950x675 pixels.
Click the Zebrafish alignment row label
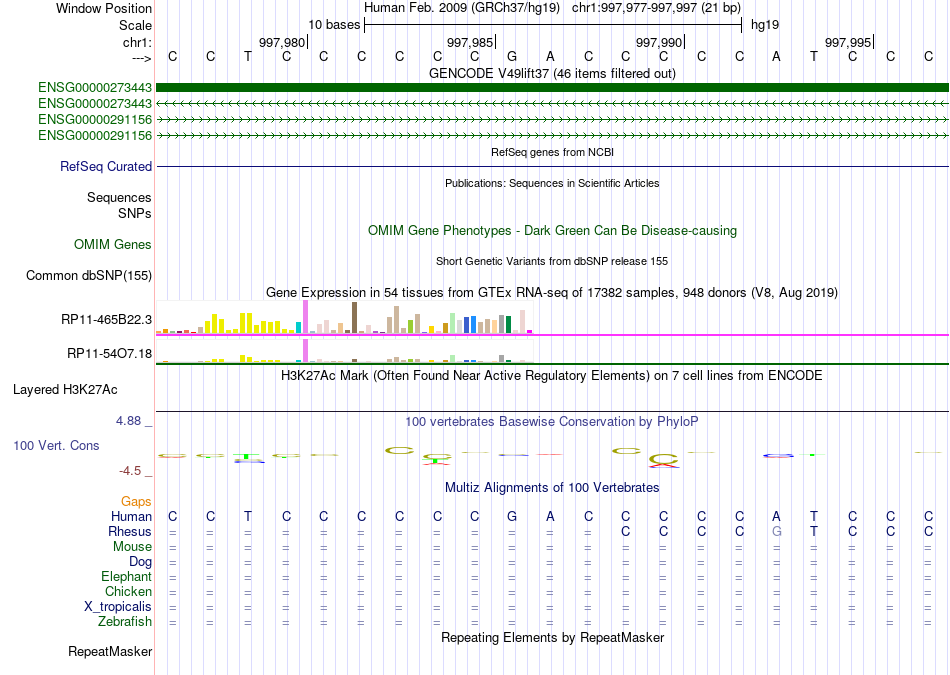125,622
